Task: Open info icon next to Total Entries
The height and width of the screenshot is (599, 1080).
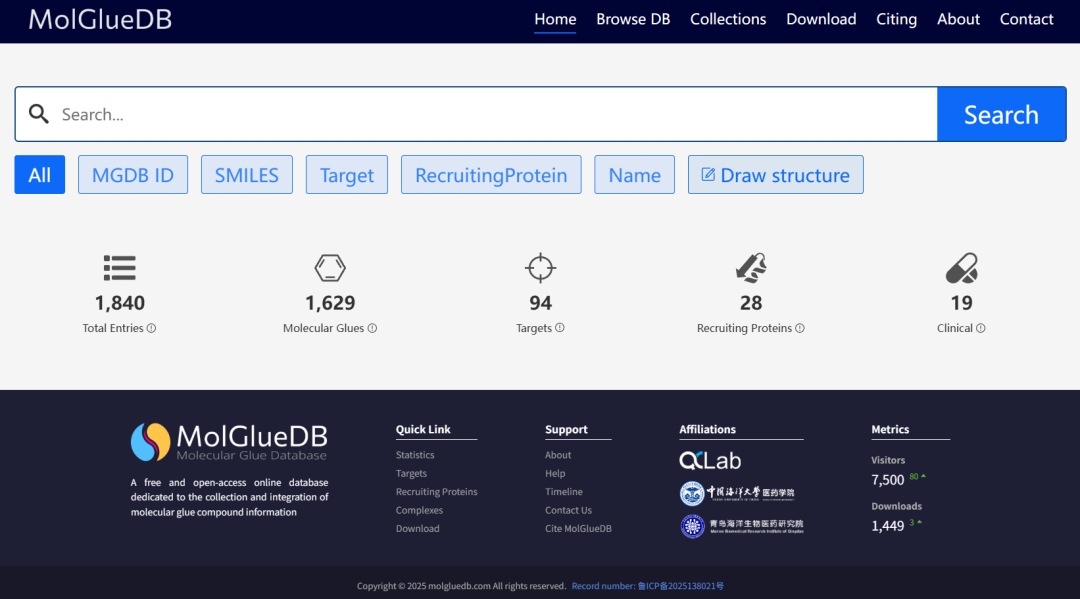Action: [152, 328]
